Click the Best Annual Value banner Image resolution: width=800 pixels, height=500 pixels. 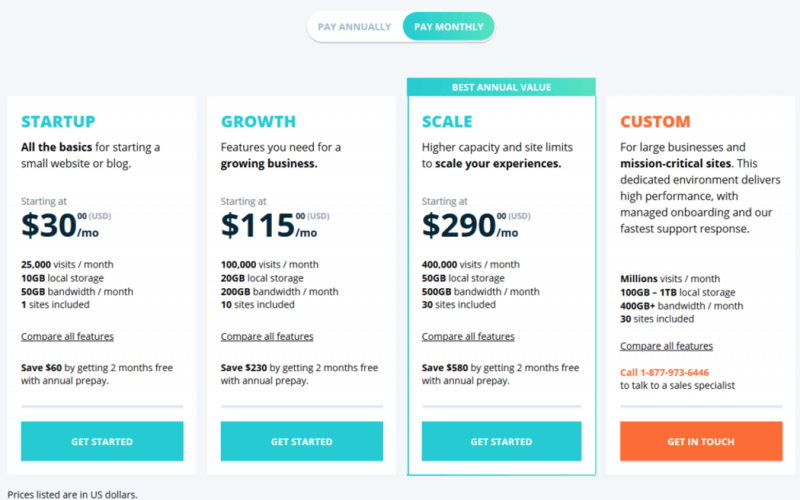point(501,87)
